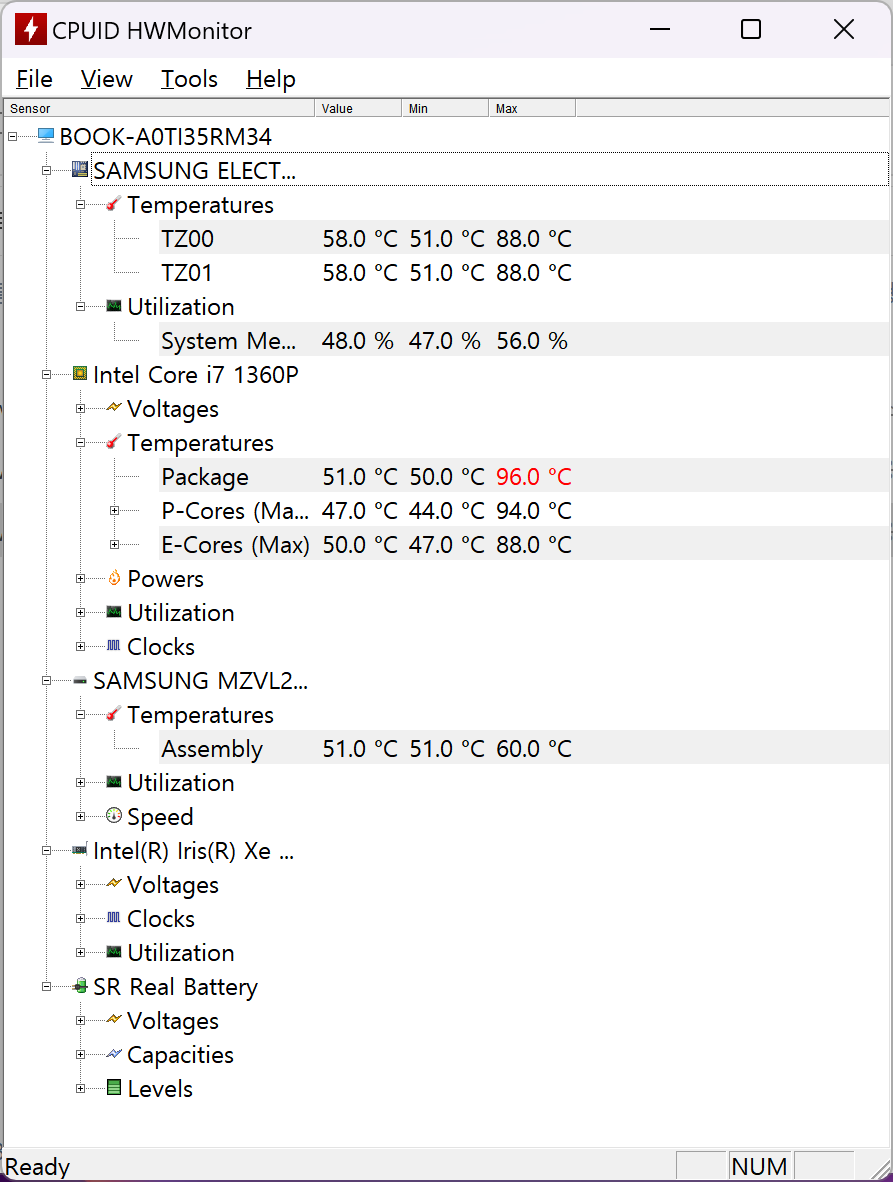Expand the E-Cores (Max) temperature row

[115, 544]
